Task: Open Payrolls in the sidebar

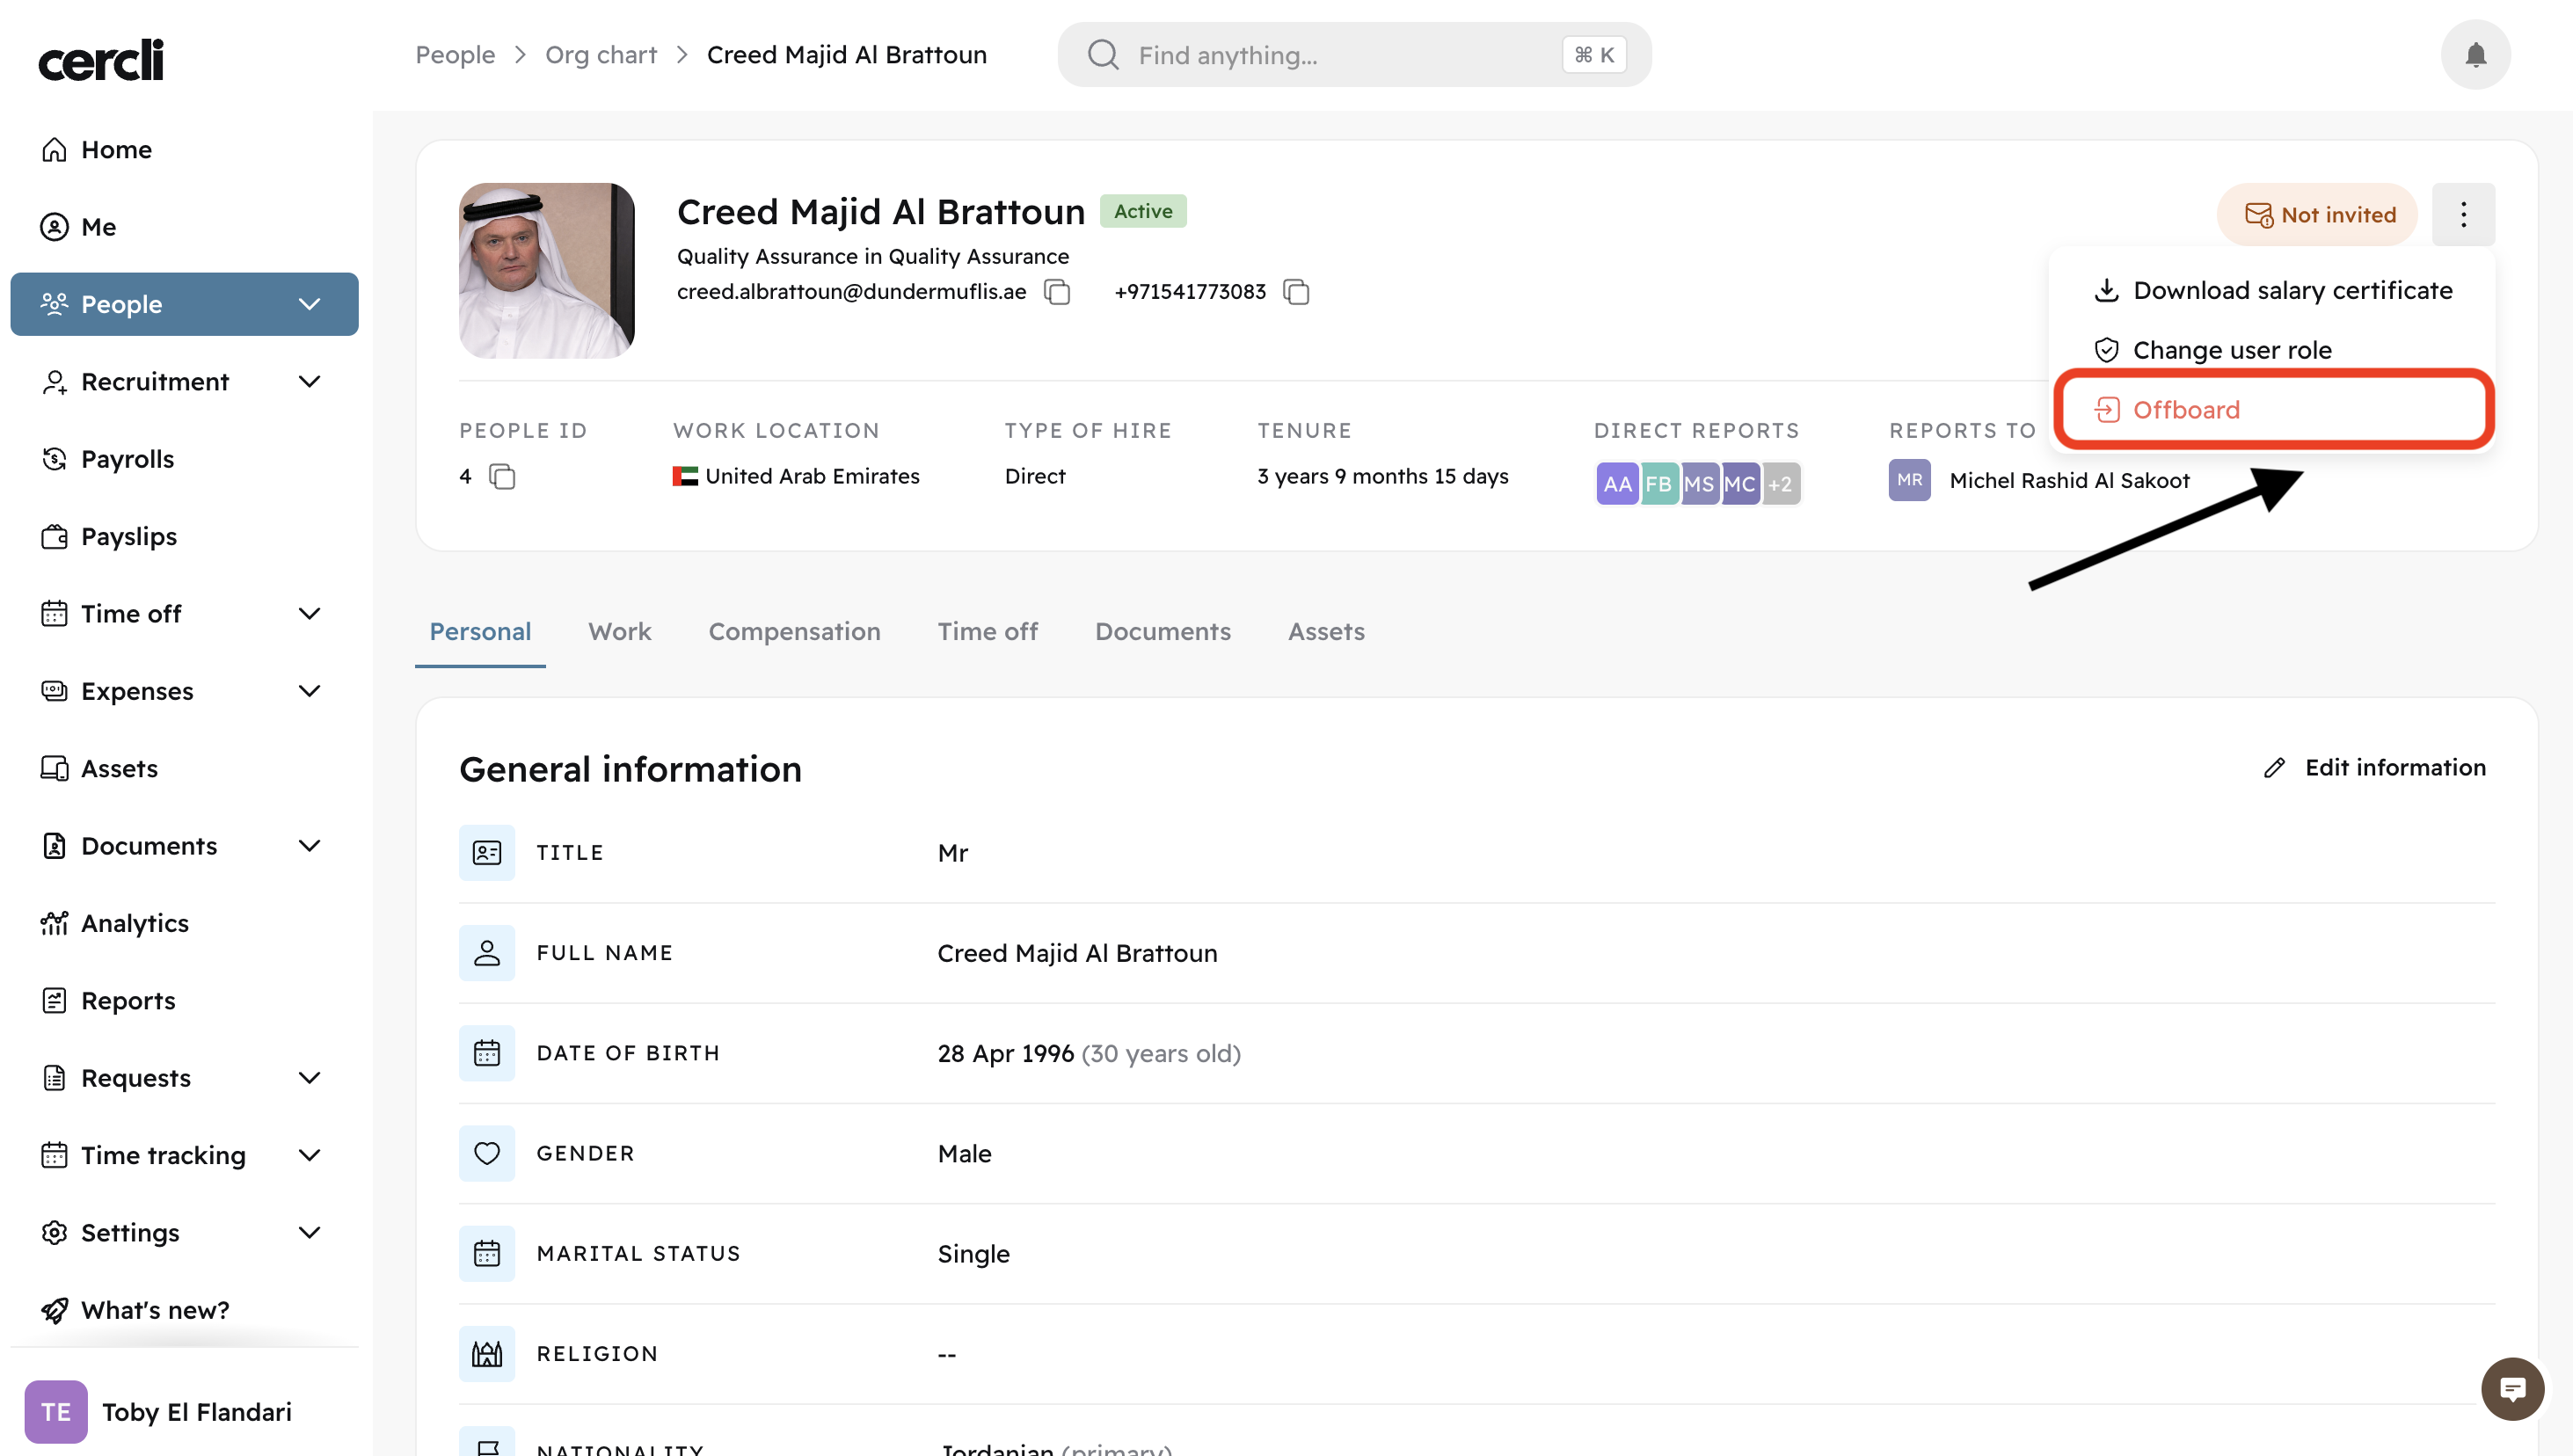Action: tap(184, 459)
